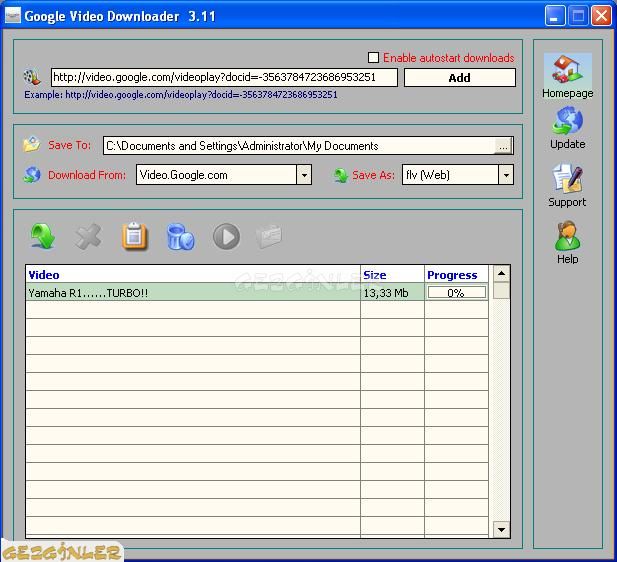Click the gray X remove icon

(88, 236)
